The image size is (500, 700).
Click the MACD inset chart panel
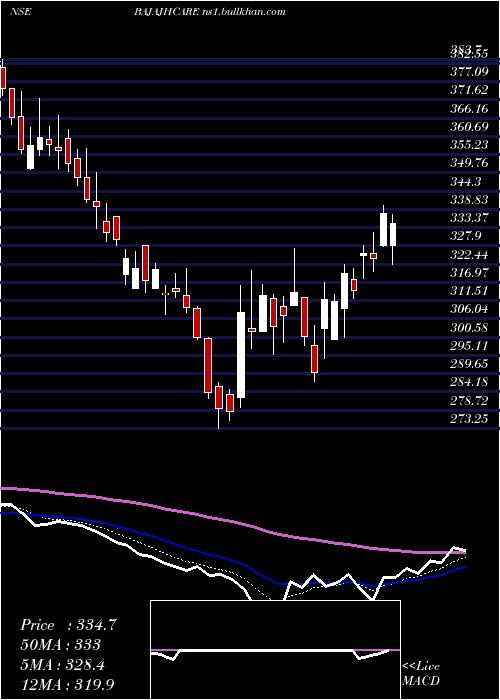[275, 650]
